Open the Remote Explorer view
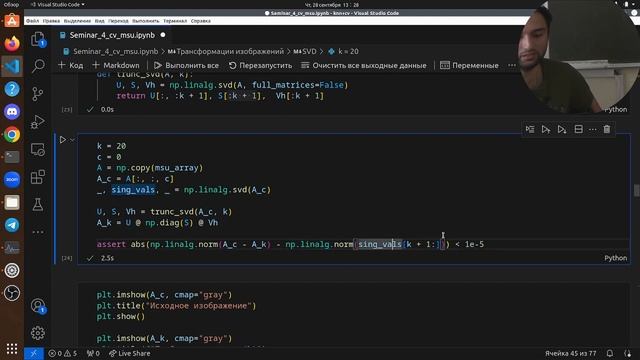The height and width of the screenshot is (360, 640). click(x=38, y=150)
